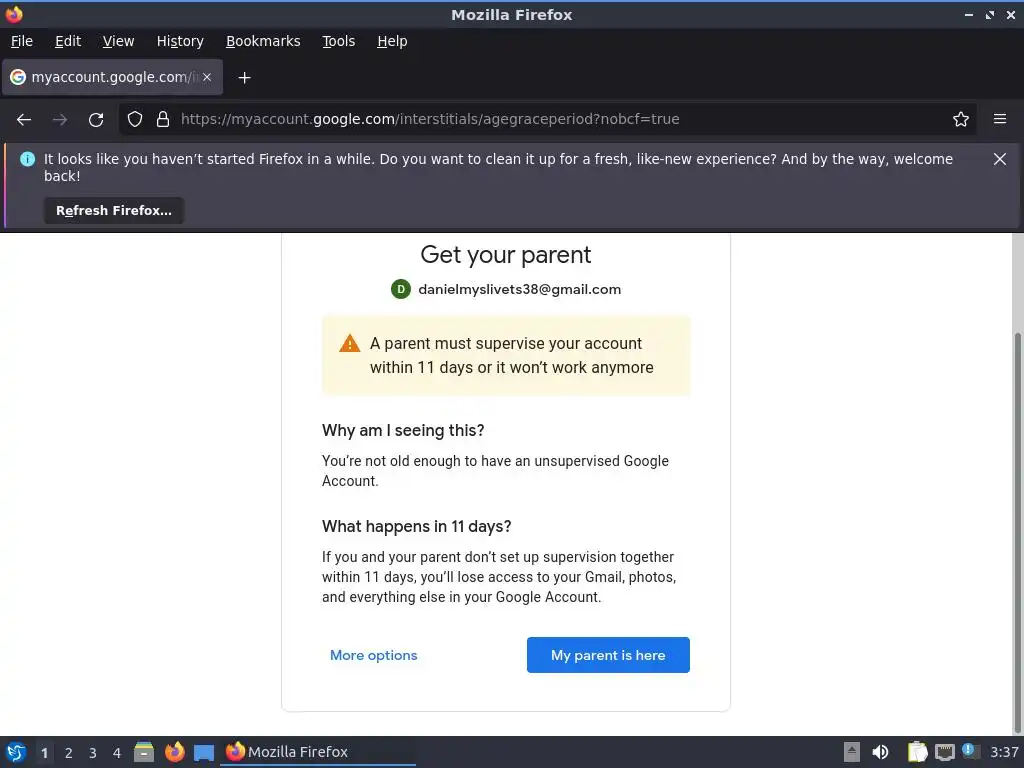Open the tracking protection shield icon
Screen dimensions: 1024x768
point(135,119)
